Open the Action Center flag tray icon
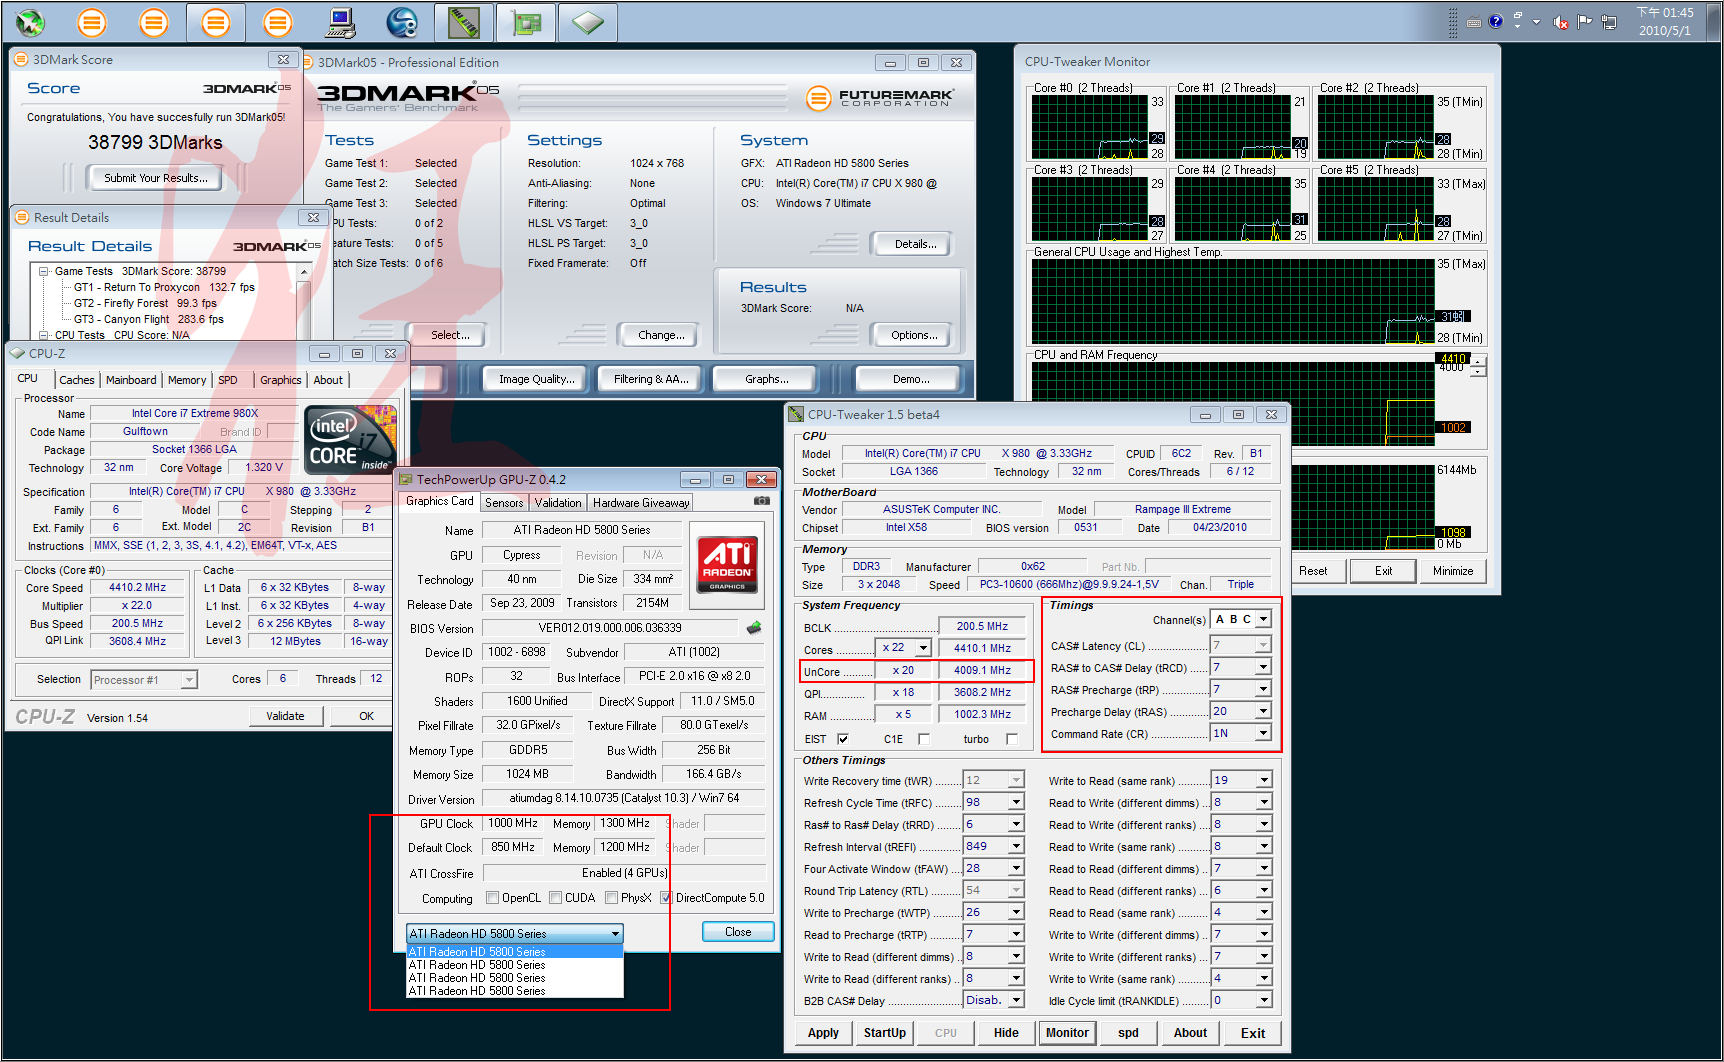Screen dimensions: 1724x1062 [1585, 21]
